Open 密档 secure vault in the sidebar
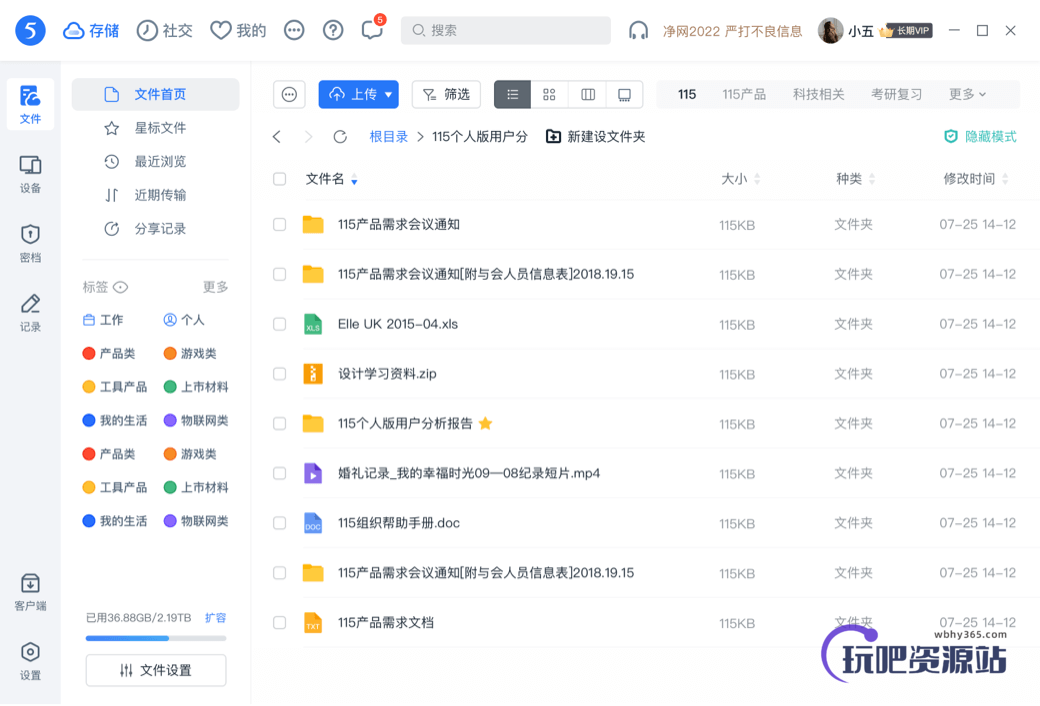This screenshot has width=1040, height=706. pyautogui.click(x=30, y=244)
